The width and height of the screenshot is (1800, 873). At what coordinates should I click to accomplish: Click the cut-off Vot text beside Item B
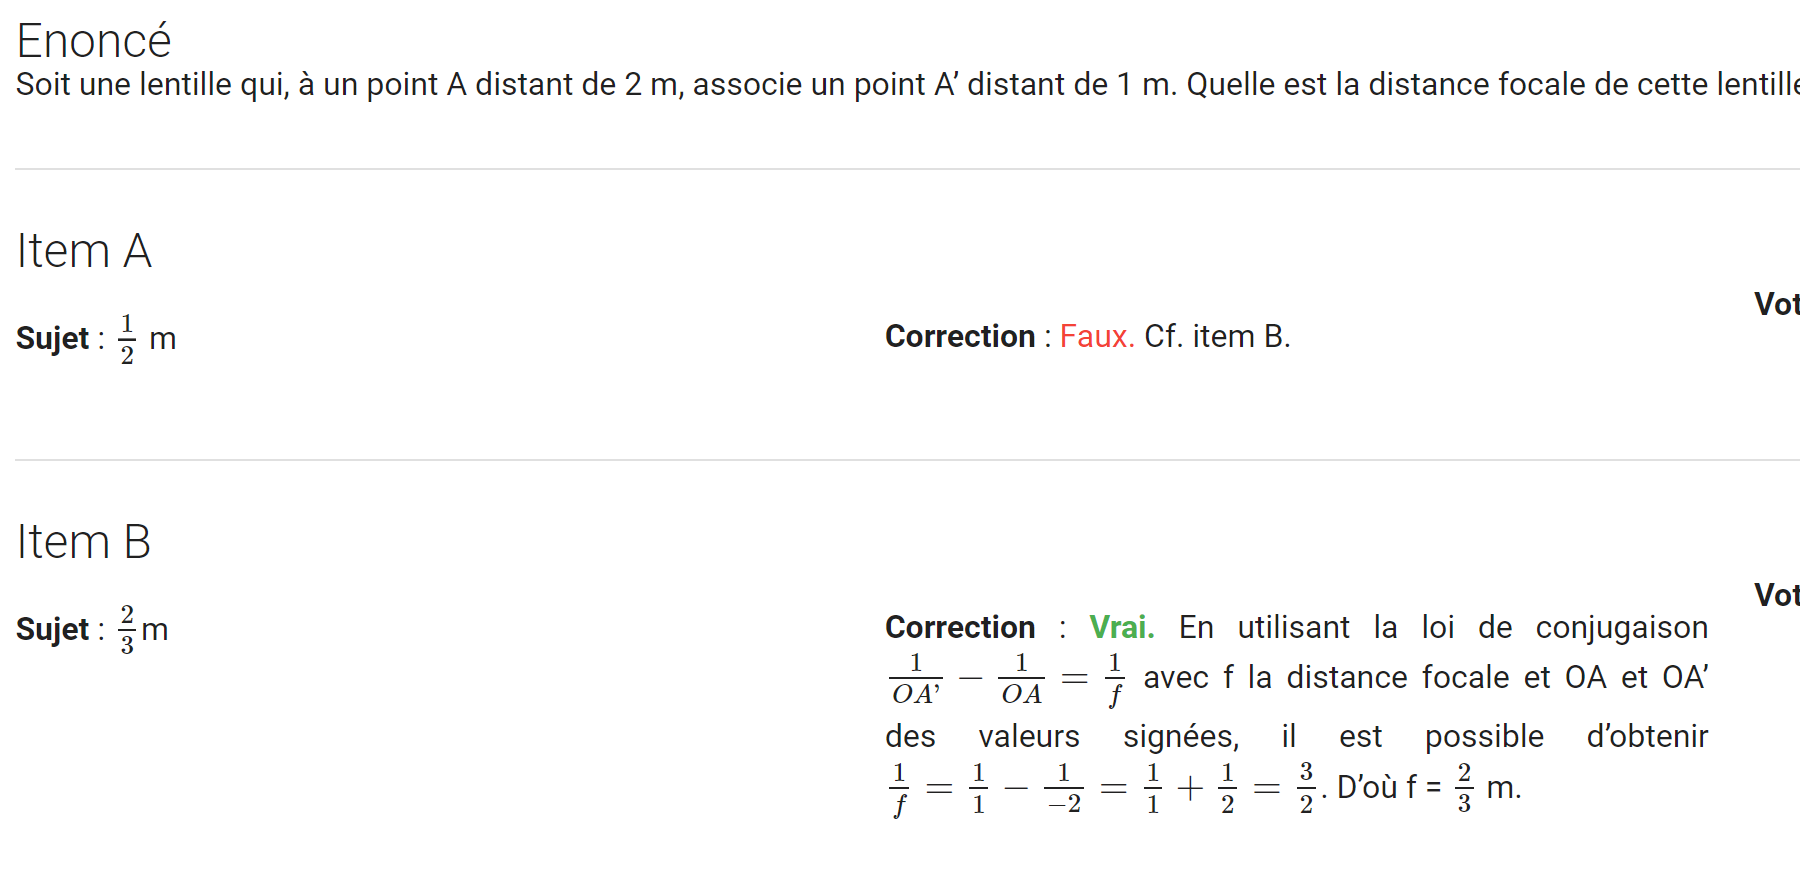(x=1777, y=595)
